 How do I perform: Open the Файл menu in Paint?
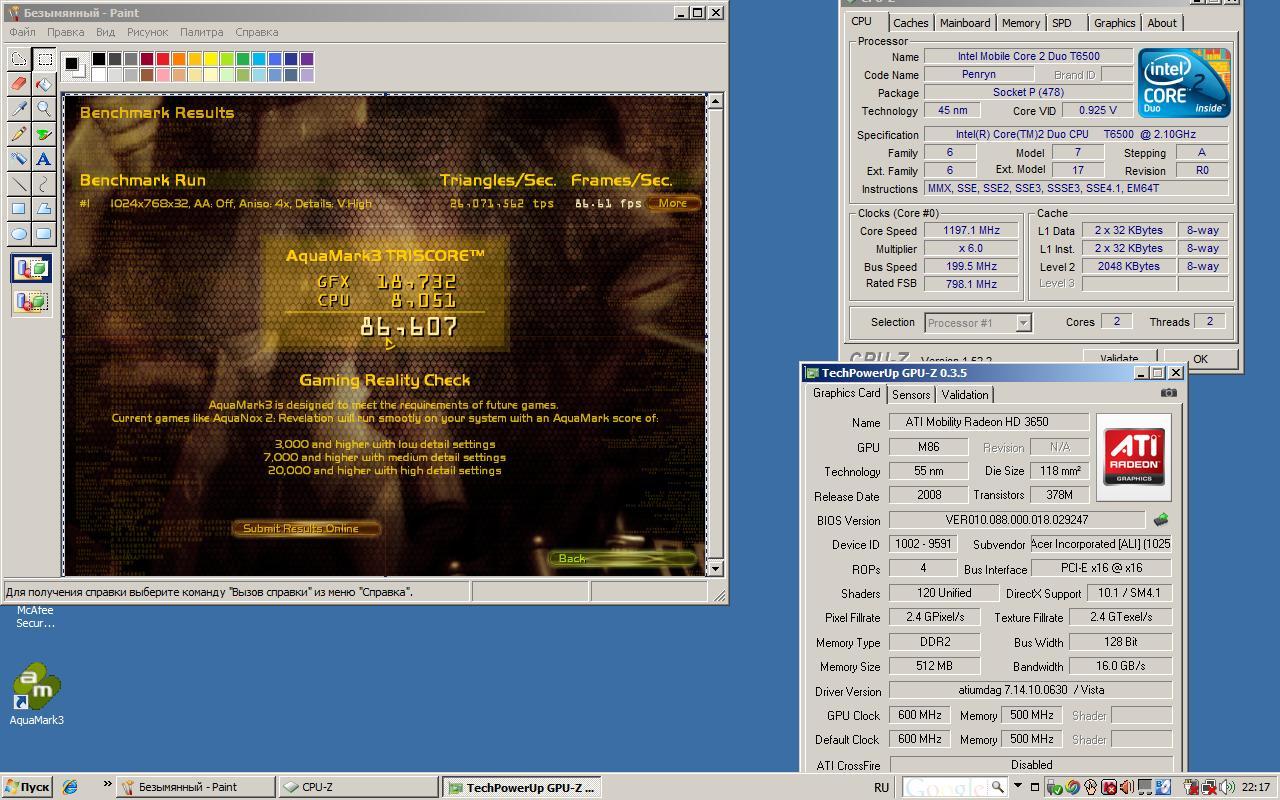22,32
